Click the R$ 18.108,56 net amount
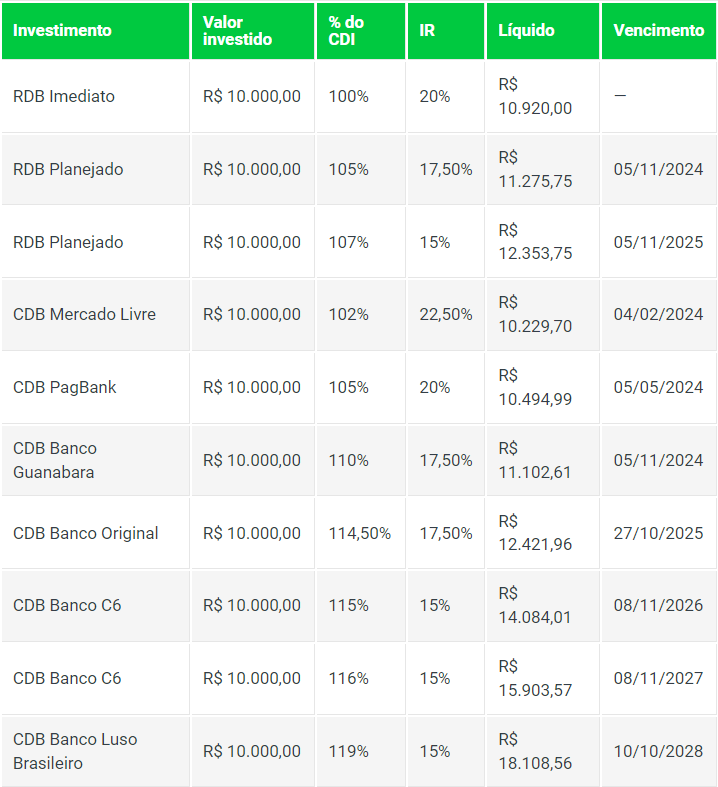 point(535,751)
